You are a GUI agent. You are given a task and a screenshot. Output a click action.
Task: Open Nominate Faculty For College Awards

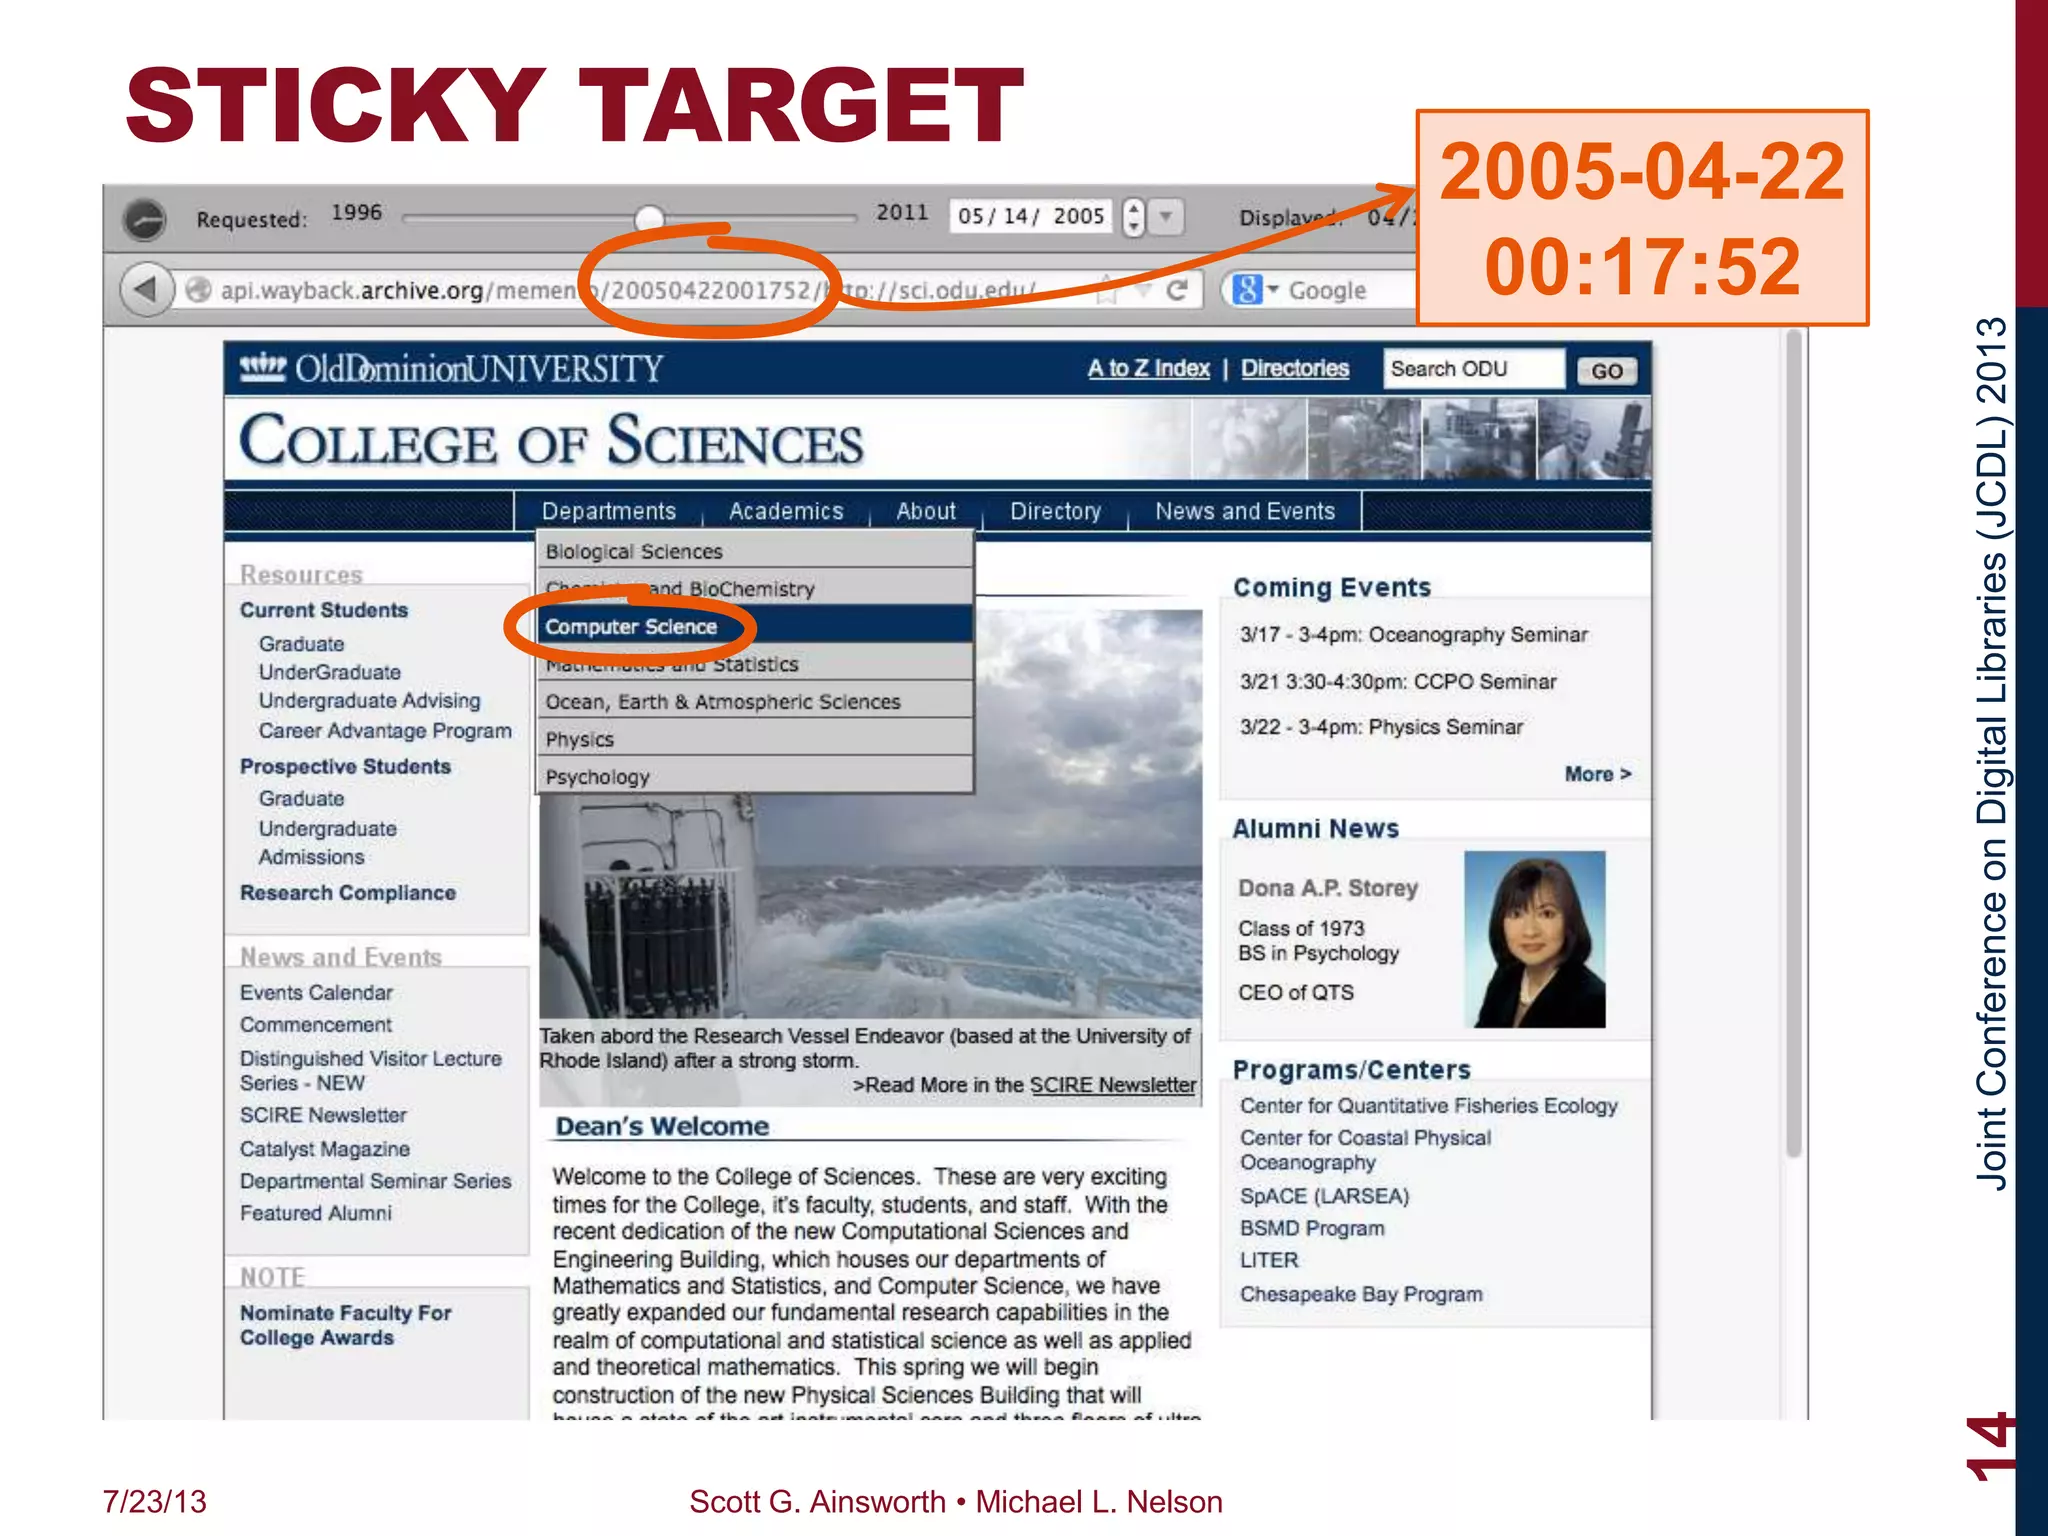[x=345, y=1325]
